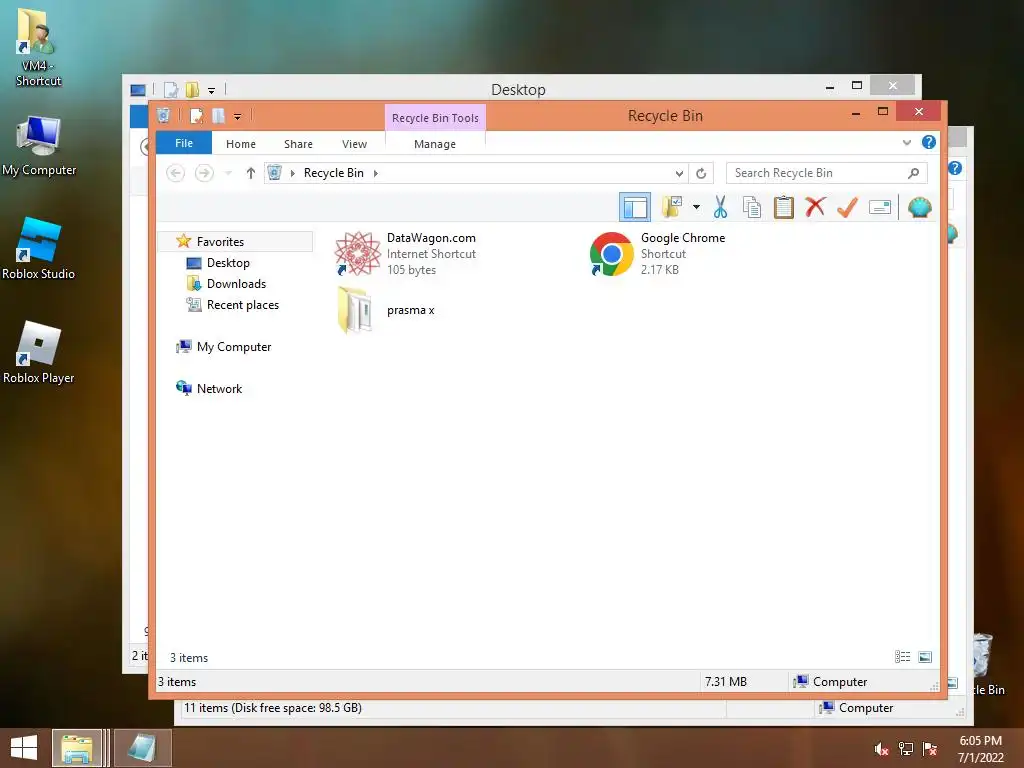Image resolution: width=1024 pixels, height=768 pixels.
Task: Select Network in the navigation pane
Action: (x=219, y=389)
